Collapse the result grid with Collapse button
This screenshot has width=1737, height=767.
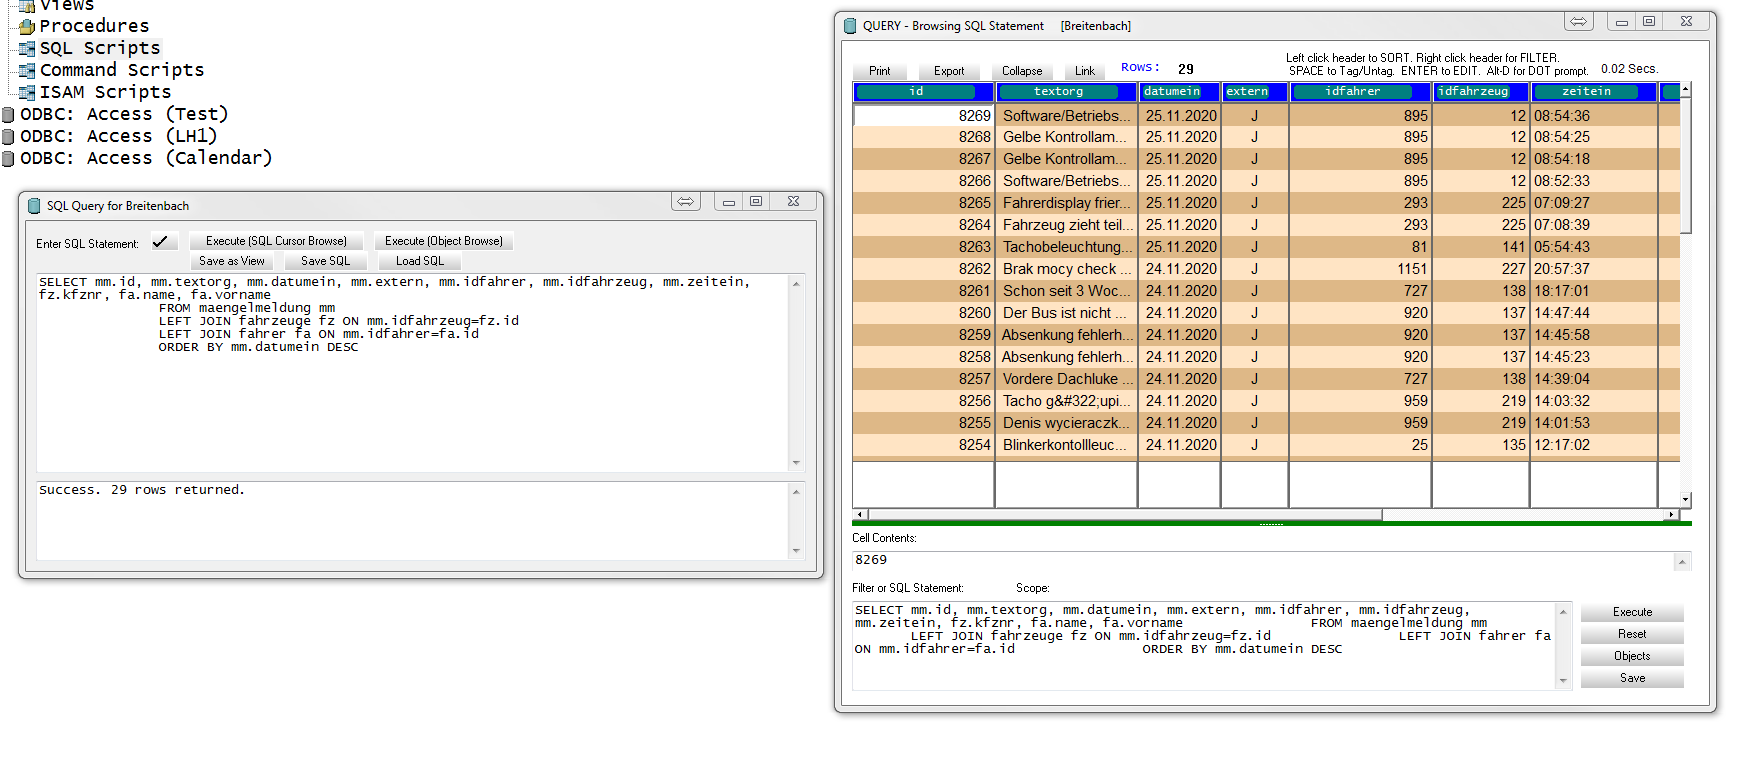[1021, 71]
